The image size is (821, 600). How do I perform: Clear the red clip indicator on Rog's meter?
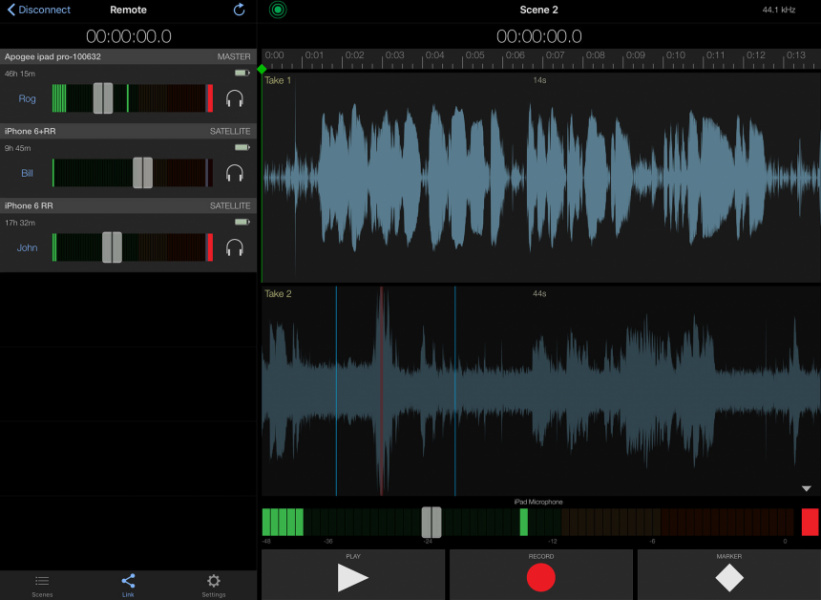pos(209,98)
